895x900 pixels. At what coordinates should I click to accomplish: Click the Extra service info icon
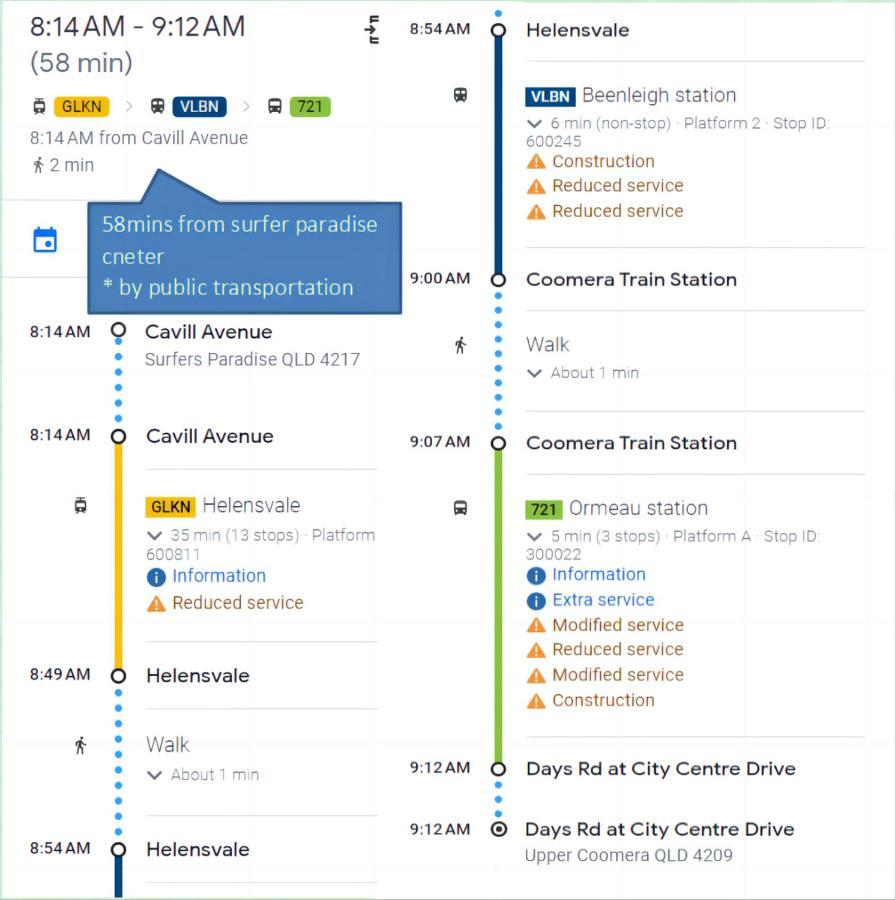point(536,600)
